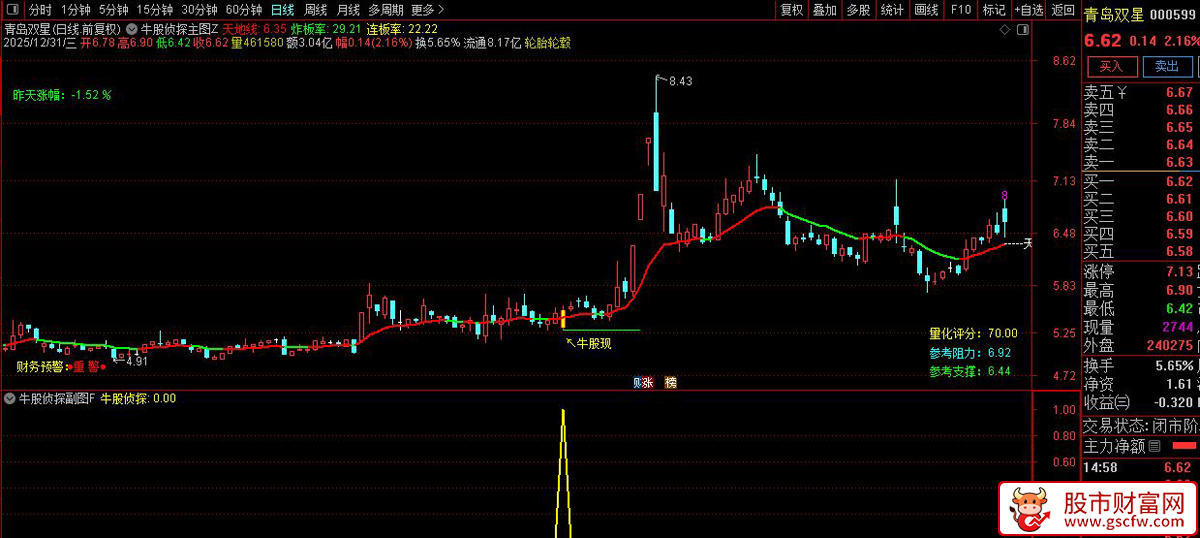
Task: Select the 60分钟 period tab
Action: [x=243, y=10]
